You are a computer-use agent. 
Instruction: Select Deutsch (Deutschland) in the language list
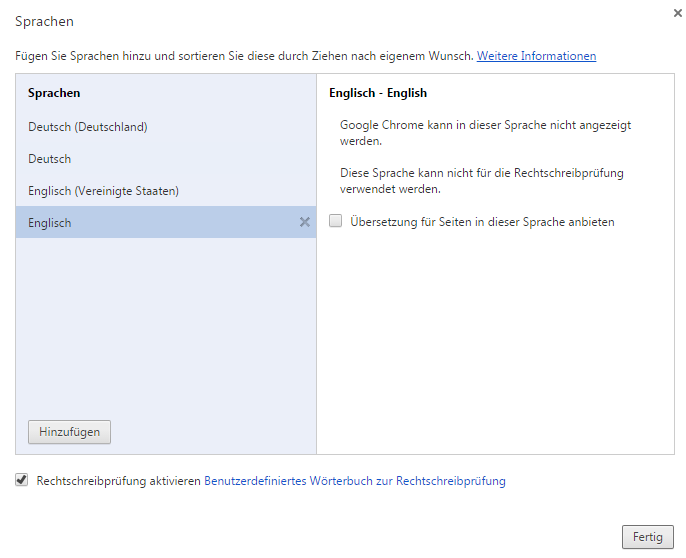coord(88,127)
